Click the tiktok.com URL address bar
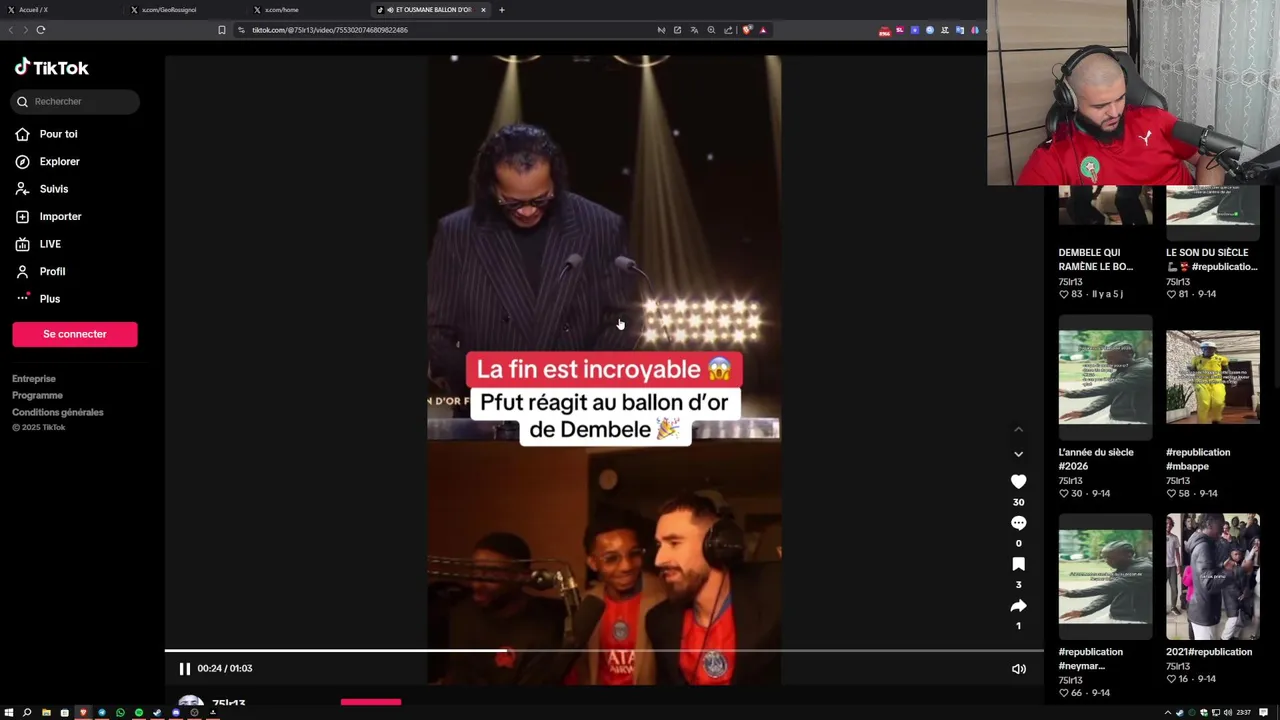1280x720 pixels. pyautogui.click(x=440, y=30)
